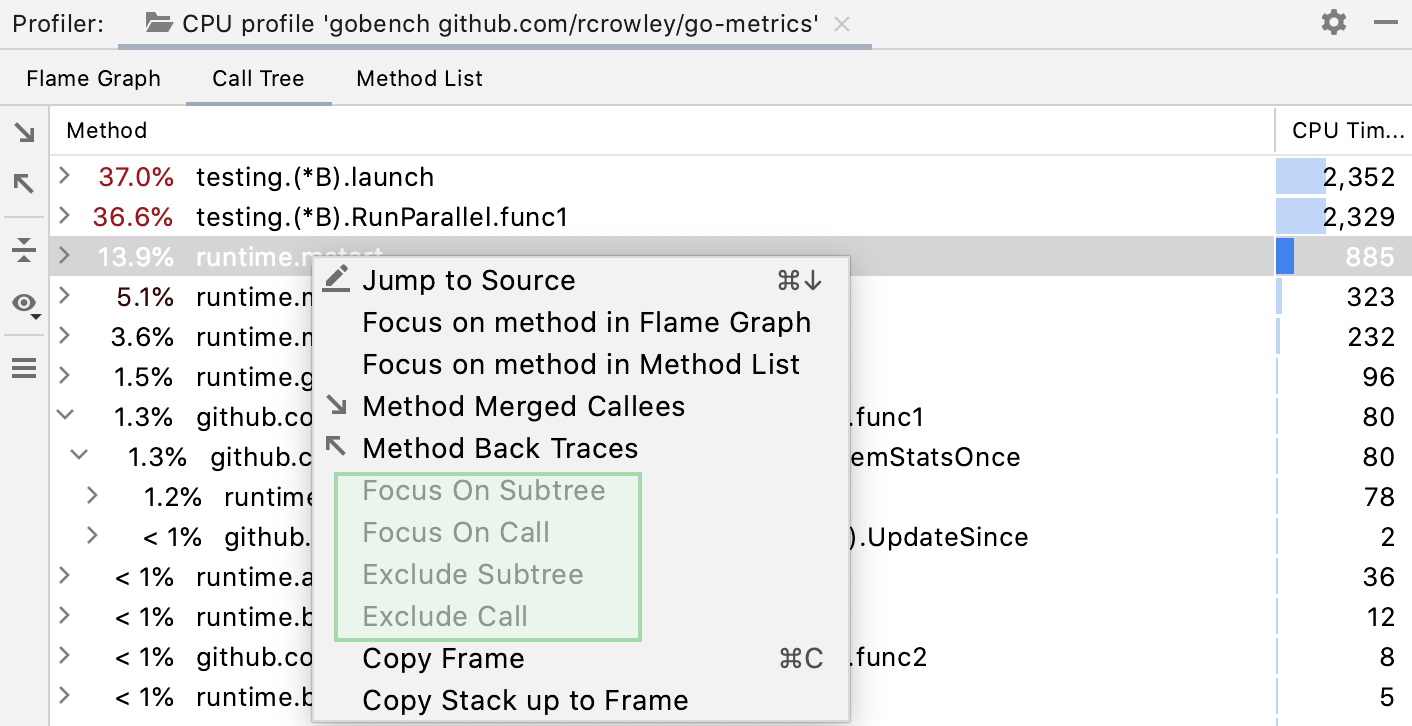1412x726 pixels.
Task: Click the hamburger list icon in the sidebar
Action: coord(24,368)
